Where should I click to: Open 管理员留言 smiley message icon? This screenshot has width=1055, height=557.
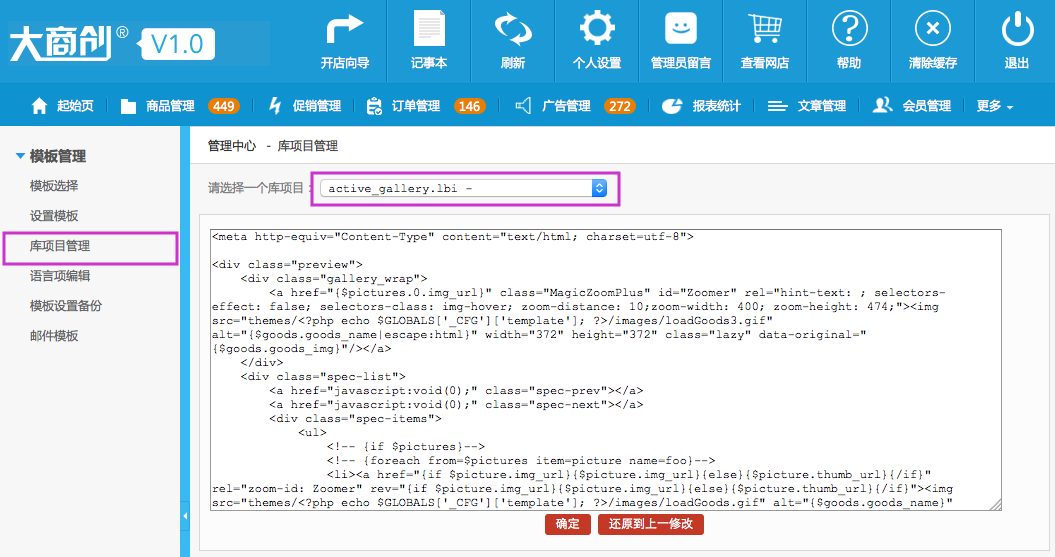coord(681,29)
